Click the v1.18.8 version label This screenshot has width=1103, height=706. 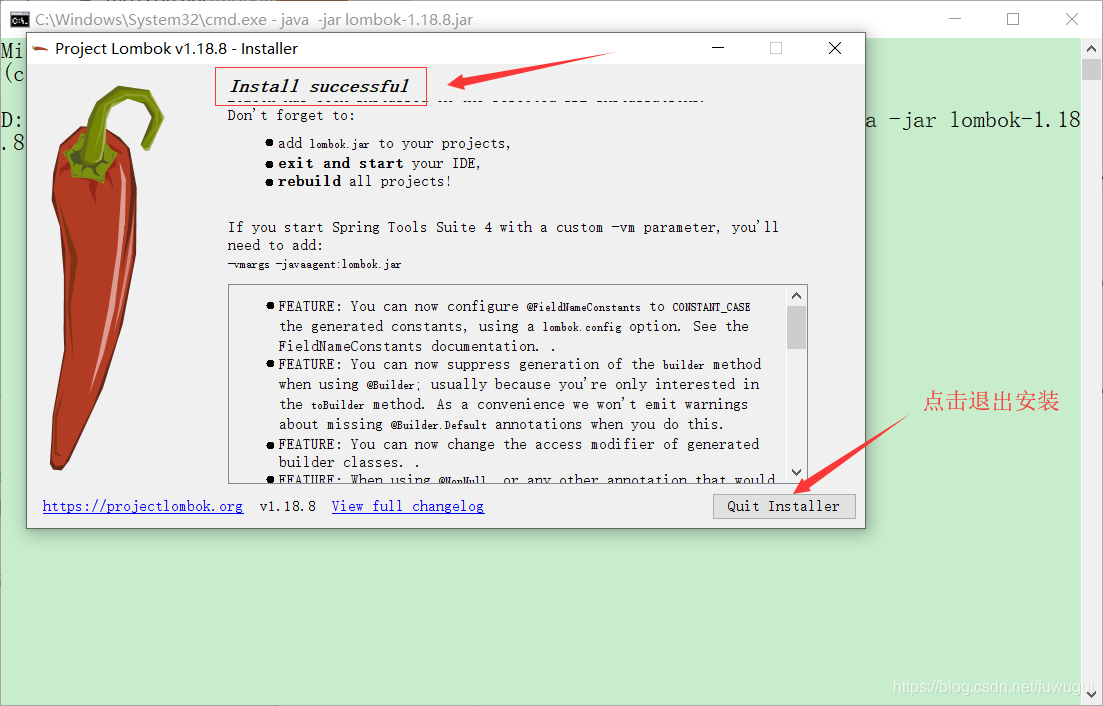[288, 506]
